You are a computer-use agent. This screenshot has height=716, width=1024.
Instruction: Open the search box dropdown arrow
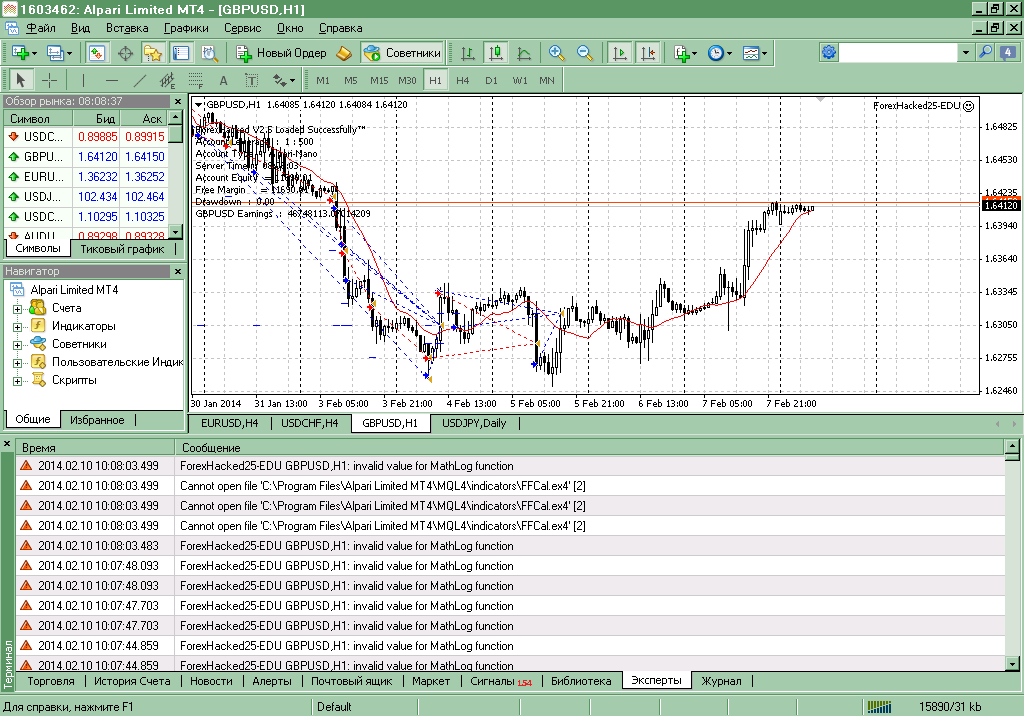point(965,53)
